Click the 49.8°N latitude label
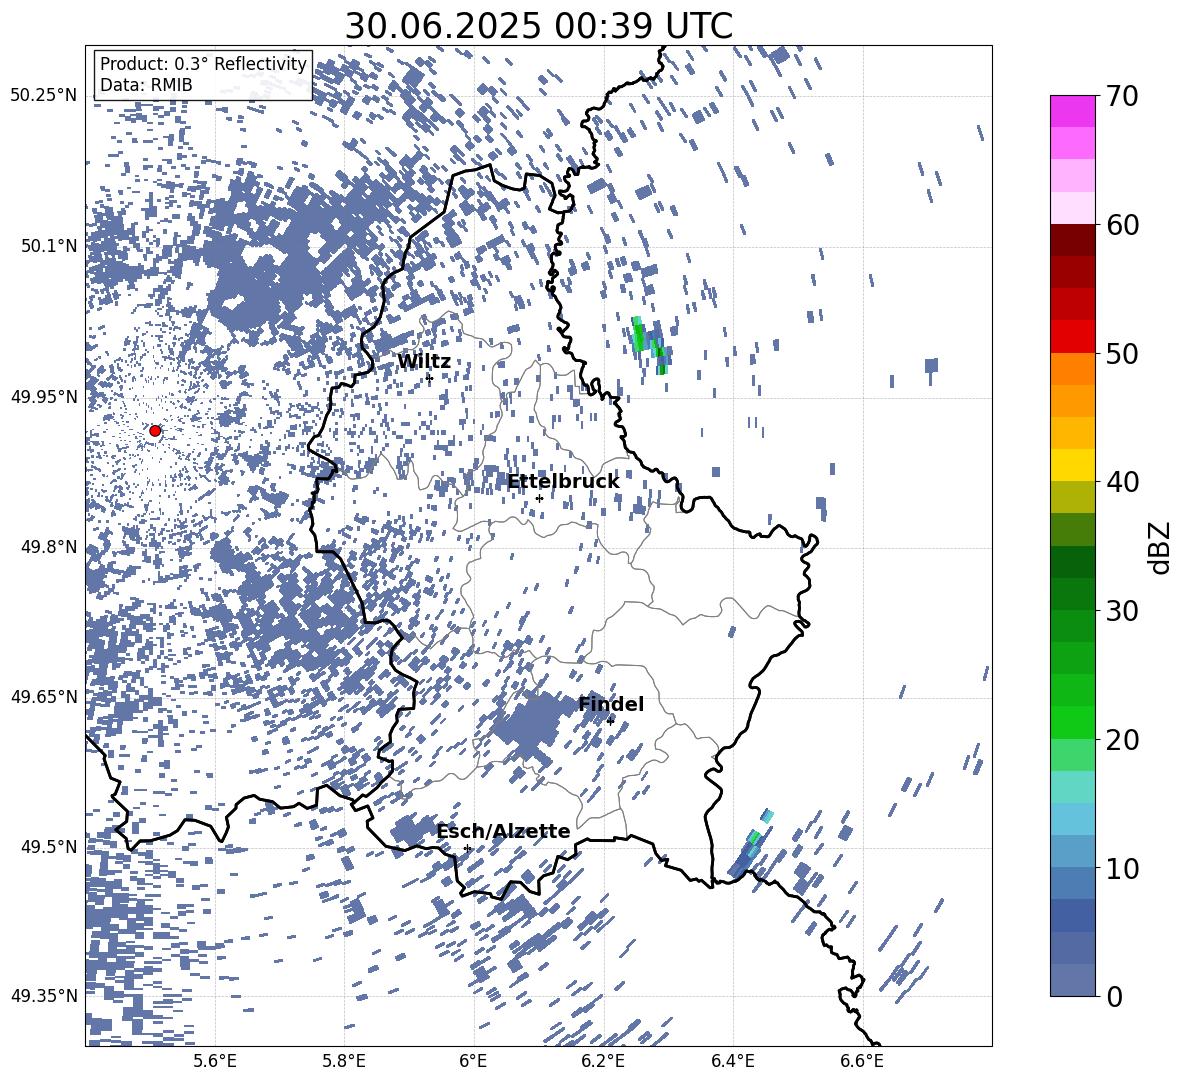Image resolution: width=1184 pixels, height=1081 pixels. 48,546
